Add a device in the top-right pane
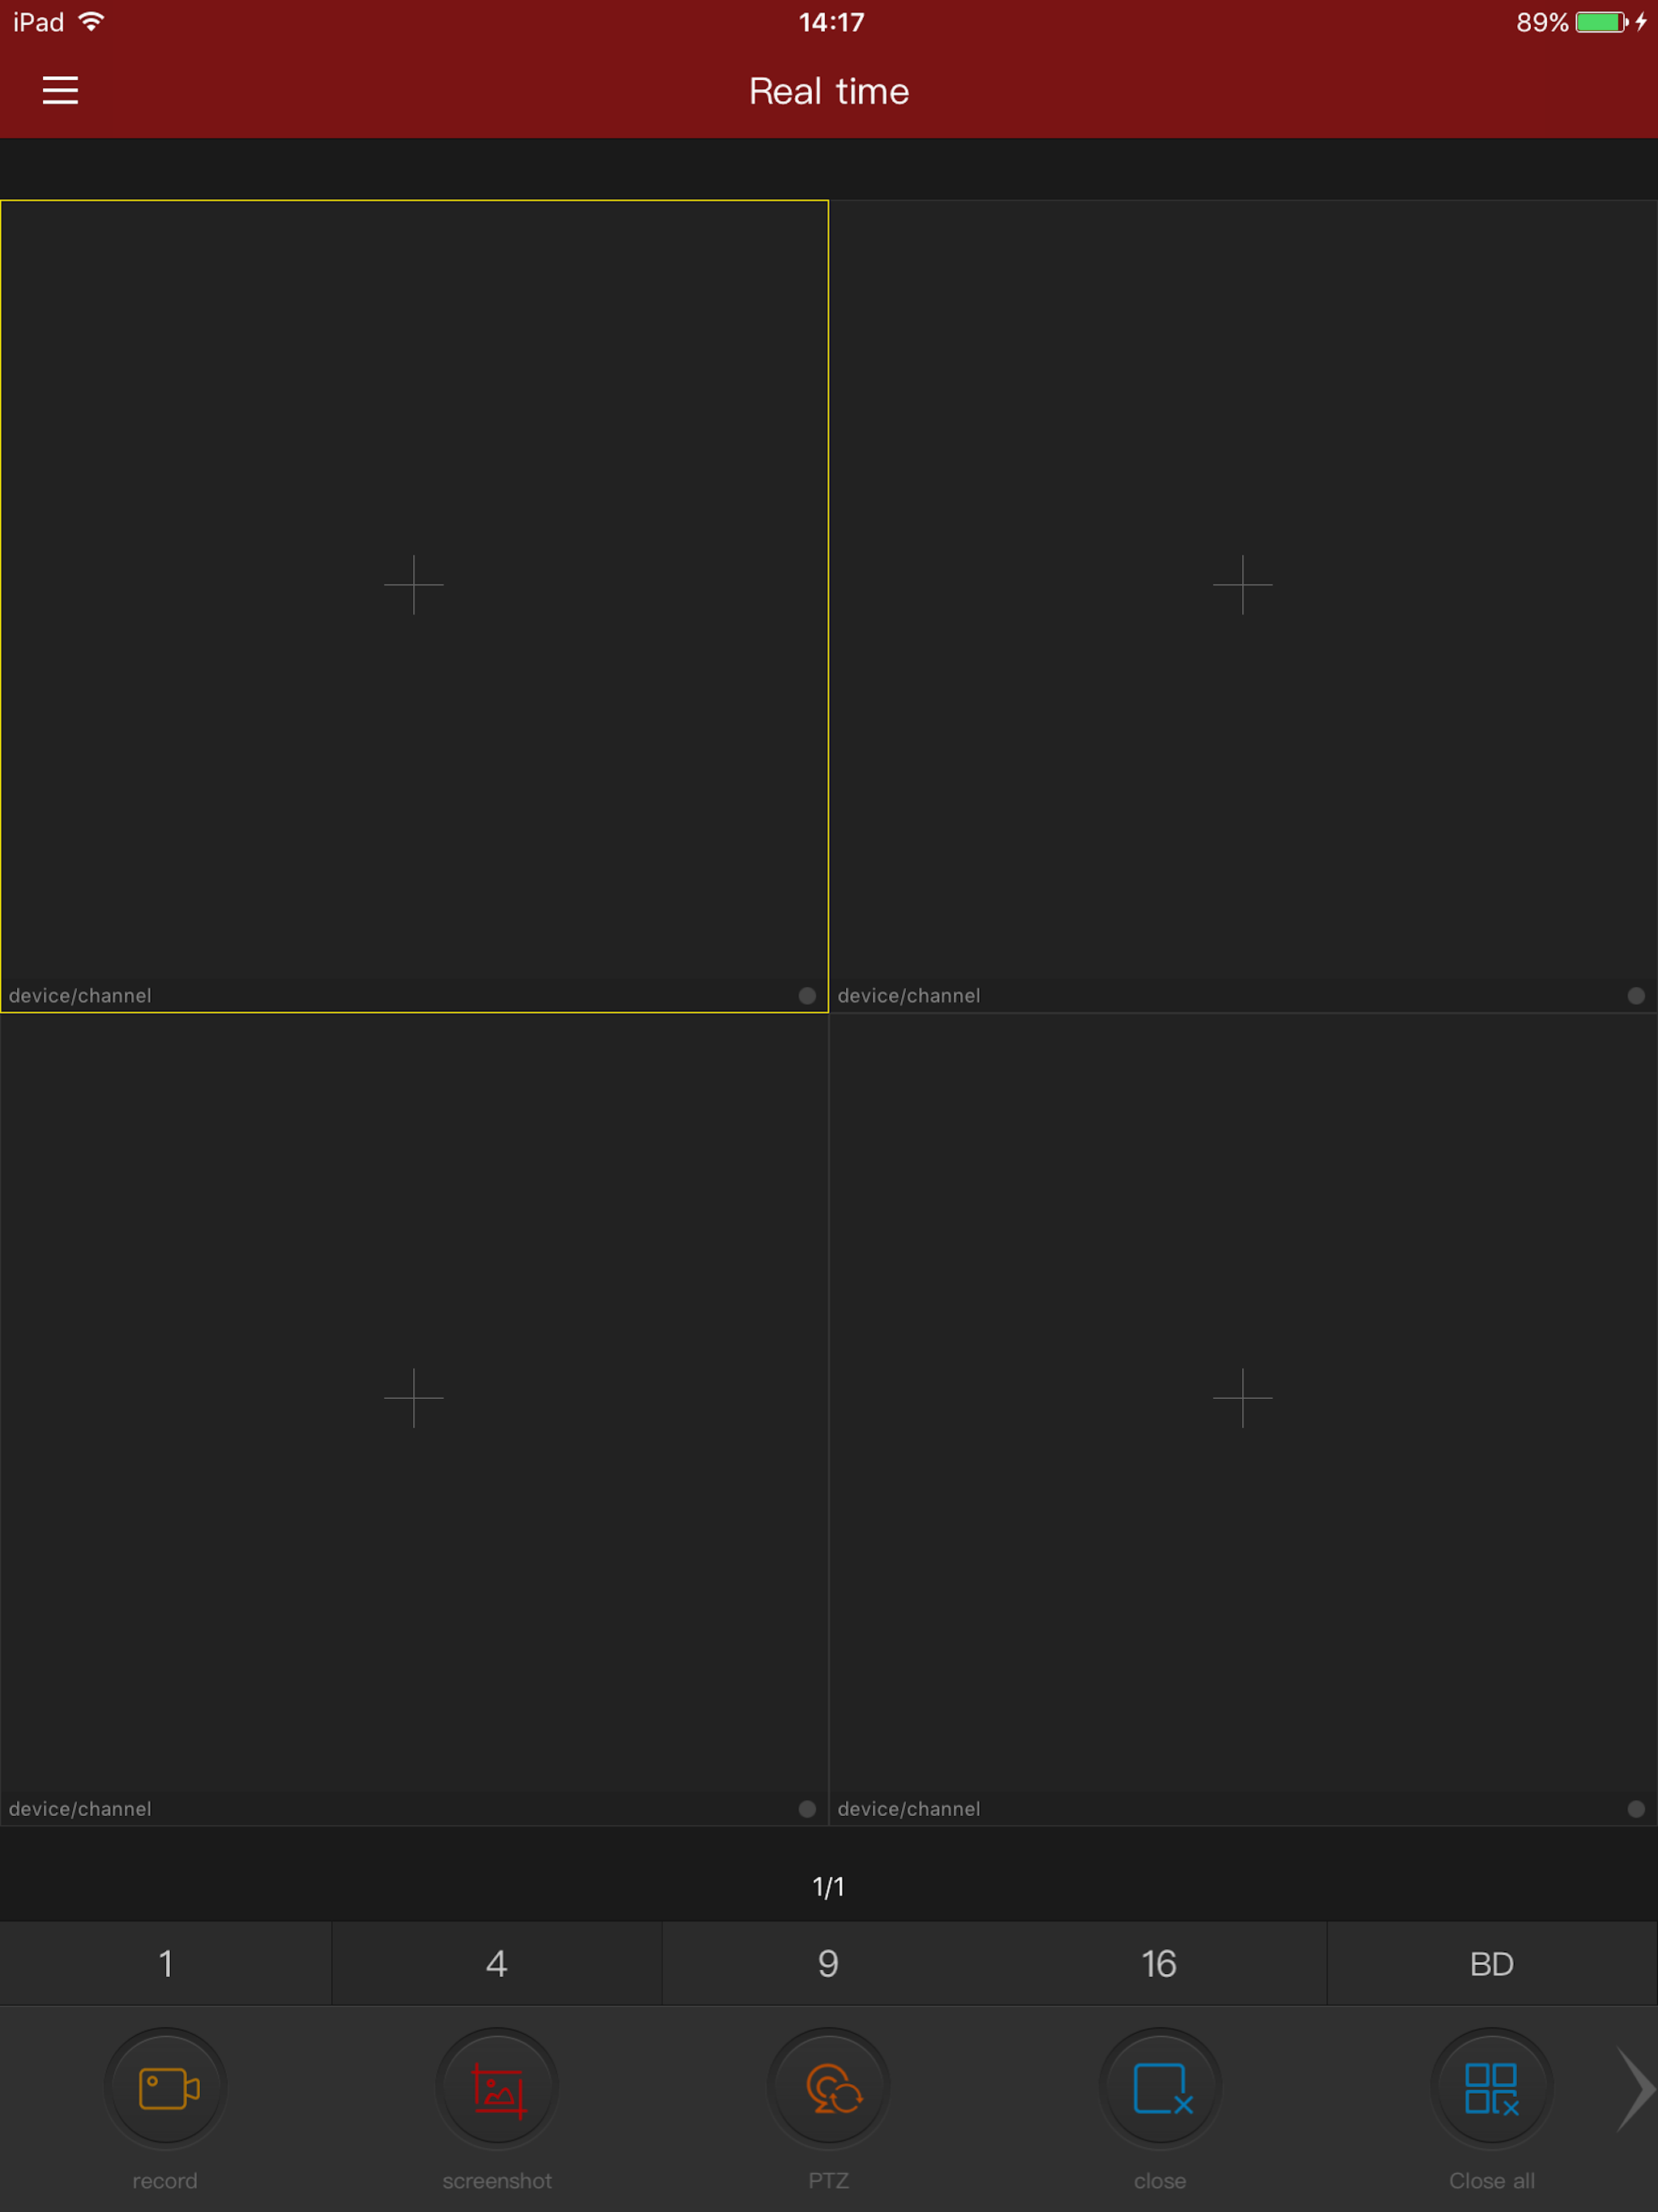The width and height of the screenshot is (1658, 2212). coord(1242,584)
